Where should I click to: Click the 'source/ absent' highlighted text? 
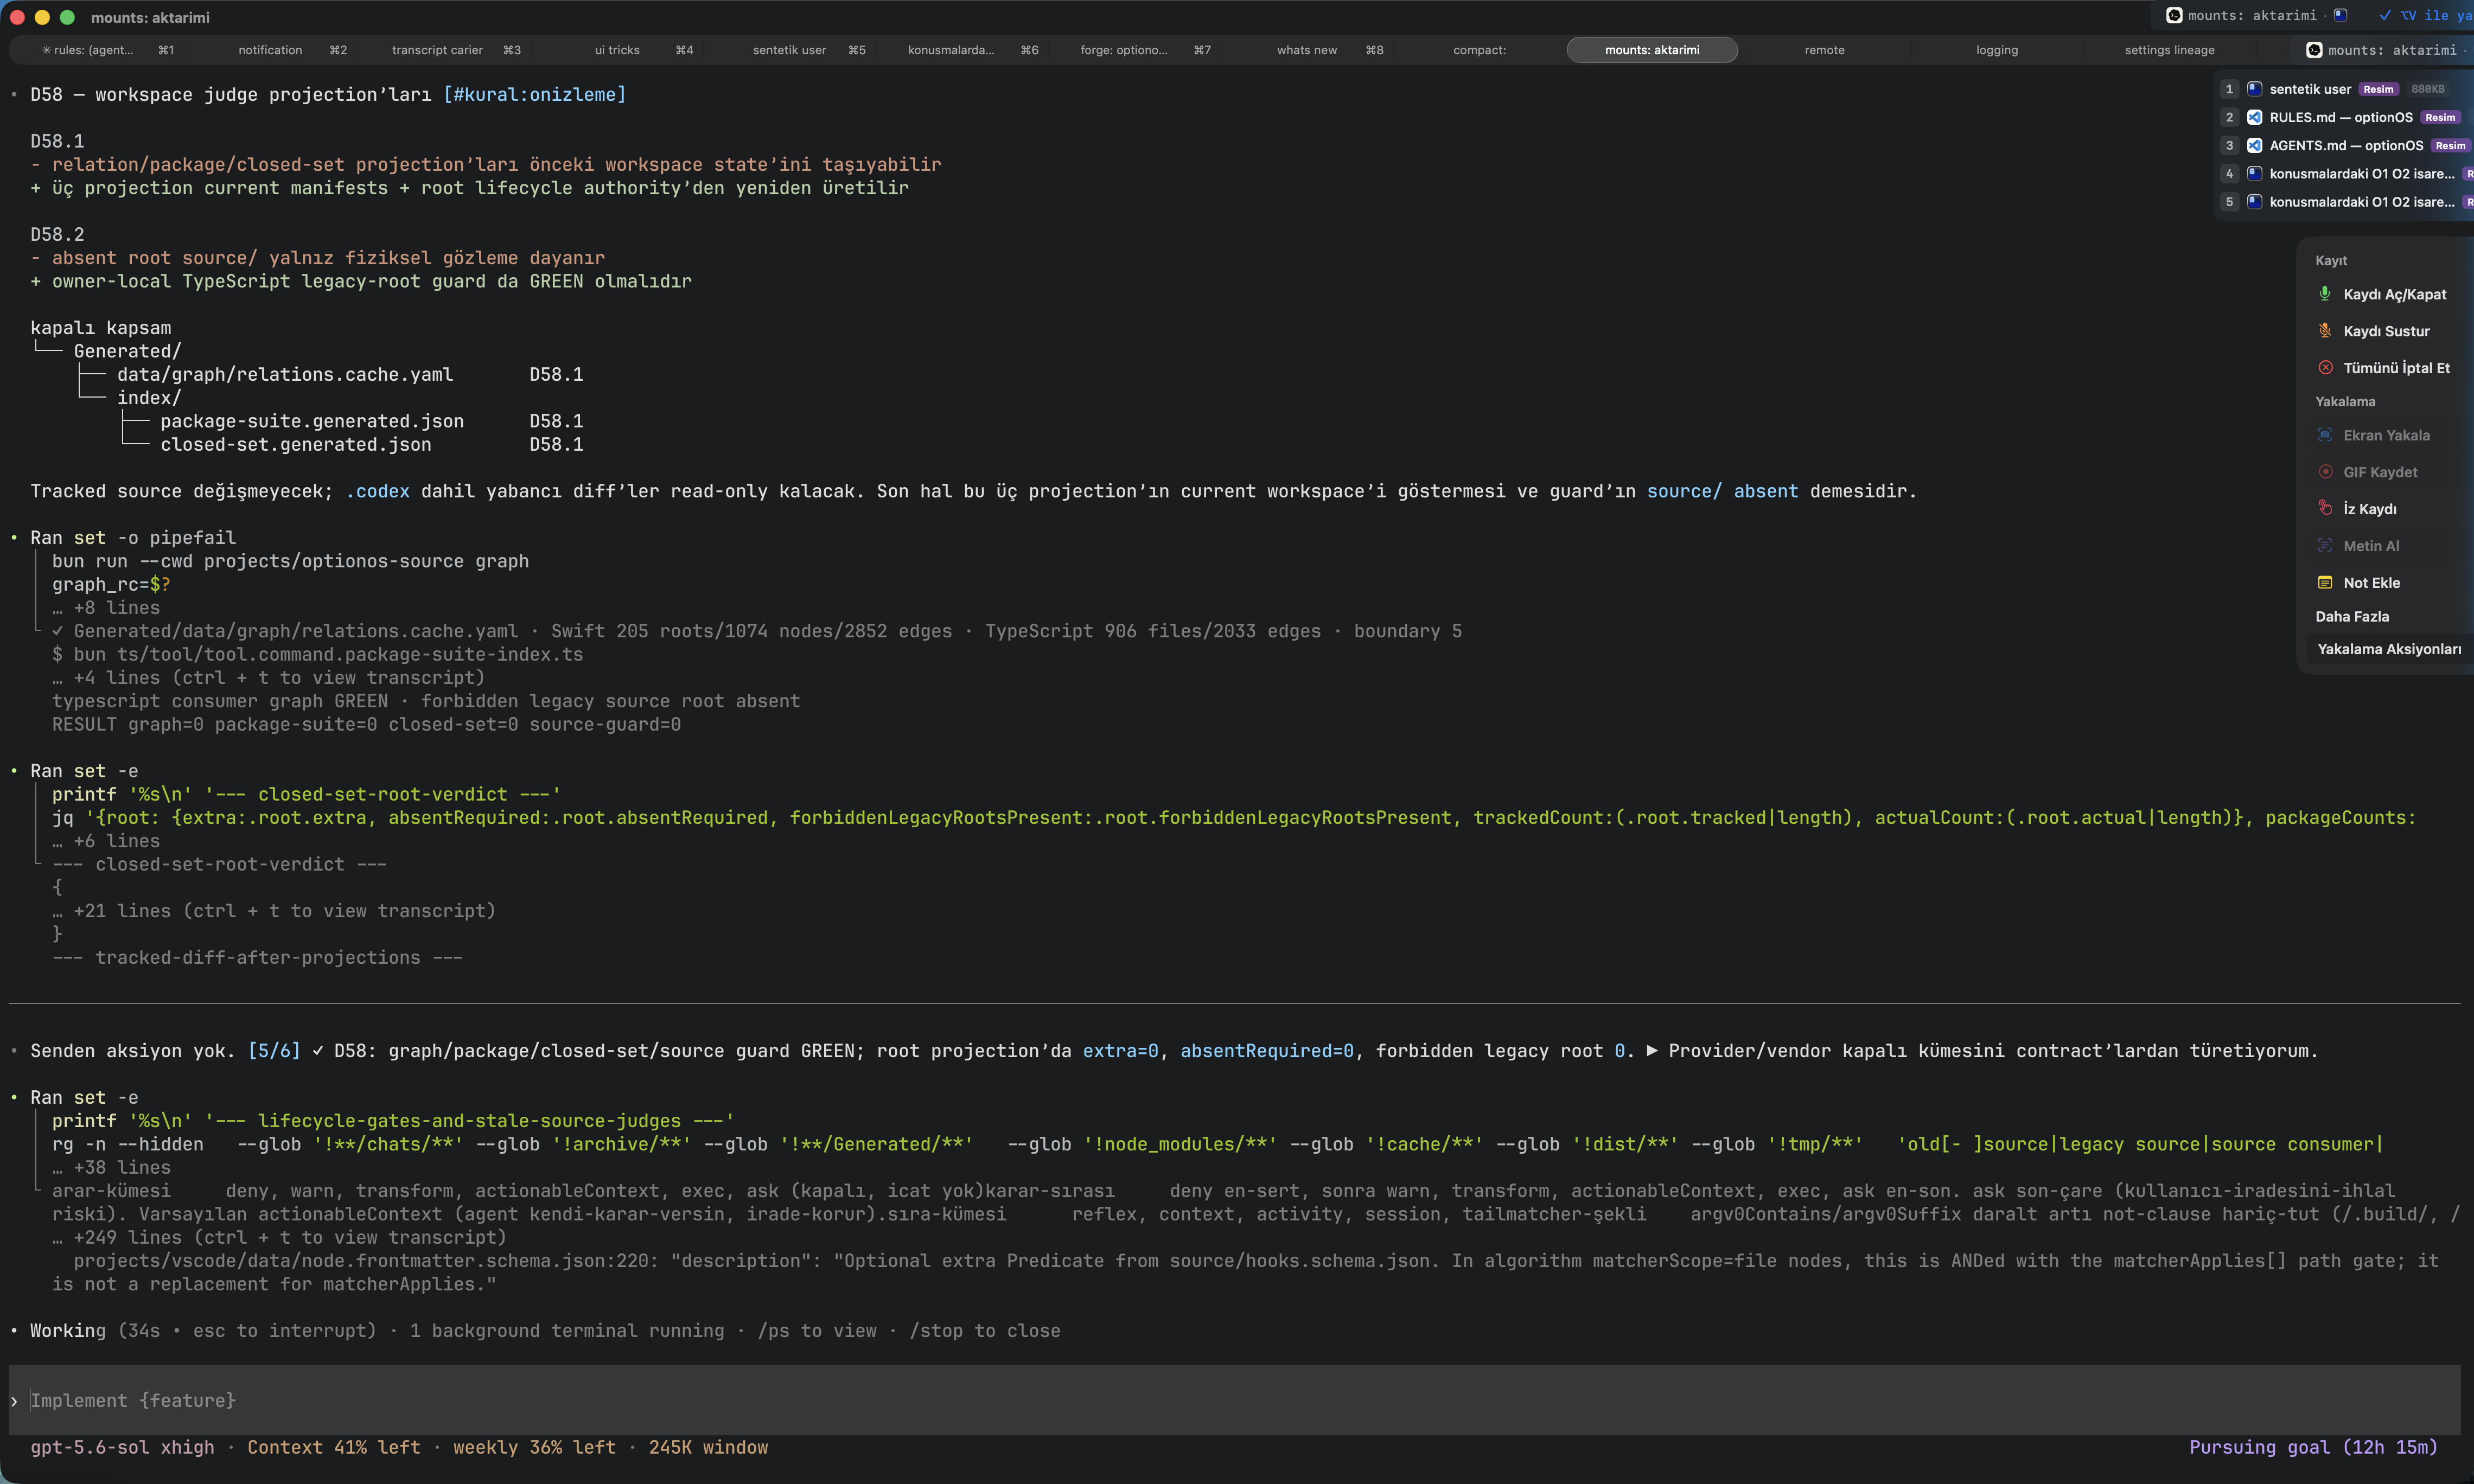point(1722,491)
